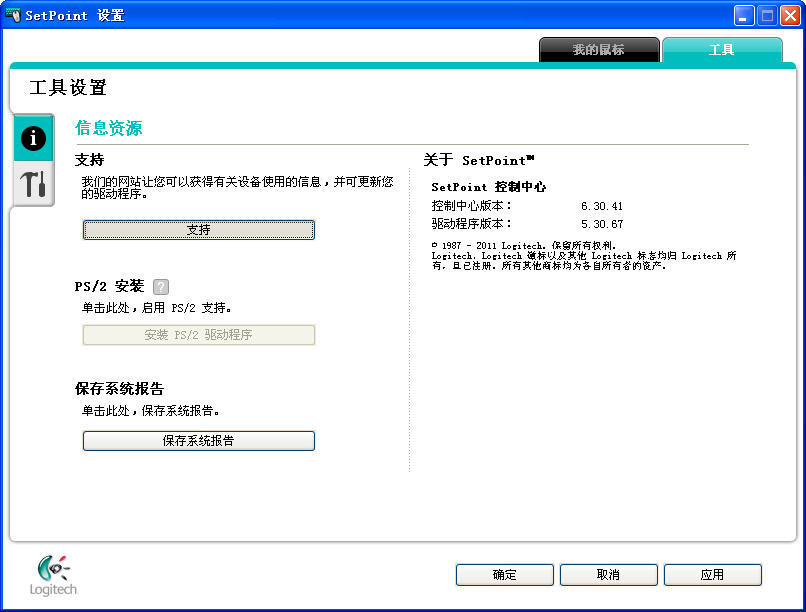This screenshot has width=806, height=612.
Task: Click the Logitech copyright notice text
Action: [584, 255]
